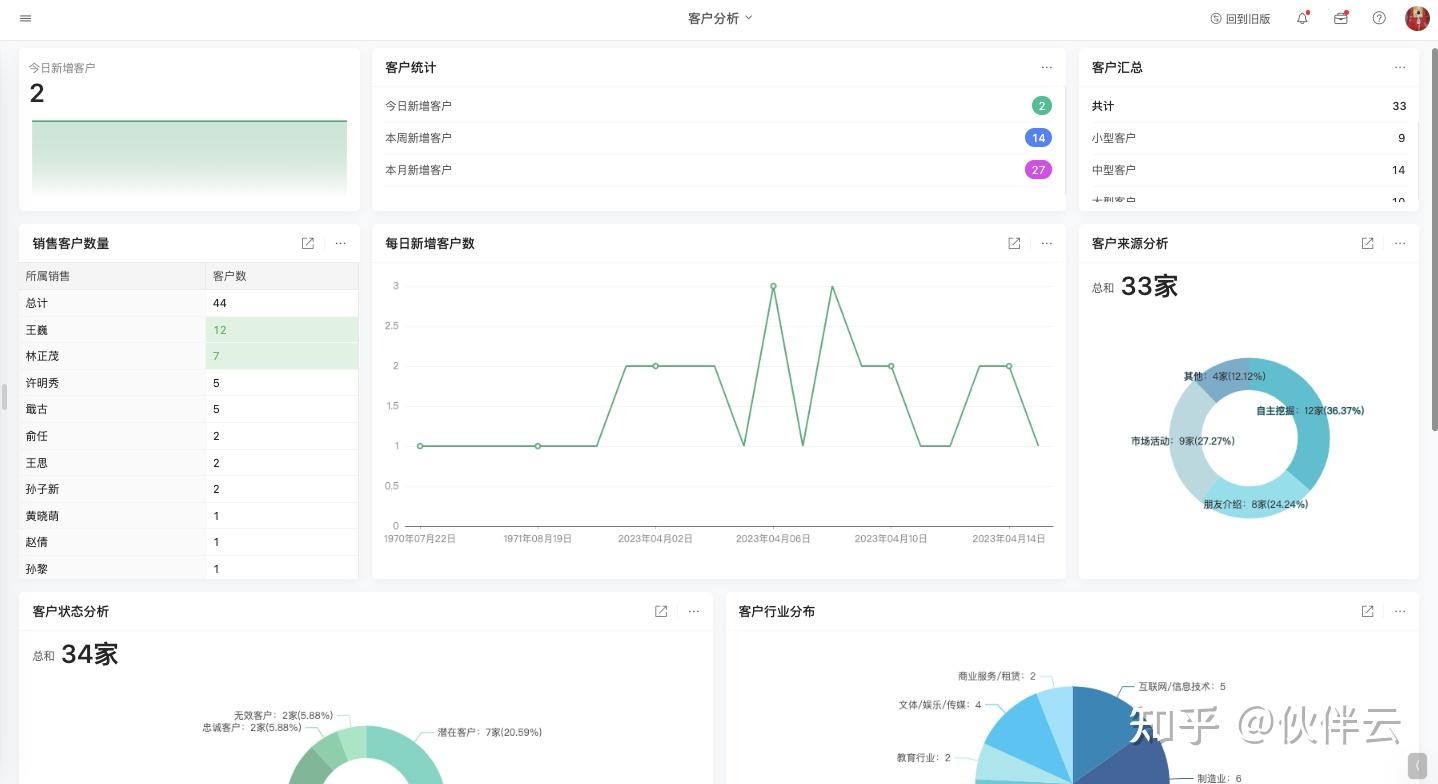This screenshot has height=784, width=1438.
Task: Open more options on 客户统计 card
Action: pyautogui.click(x=1046, y=68)
